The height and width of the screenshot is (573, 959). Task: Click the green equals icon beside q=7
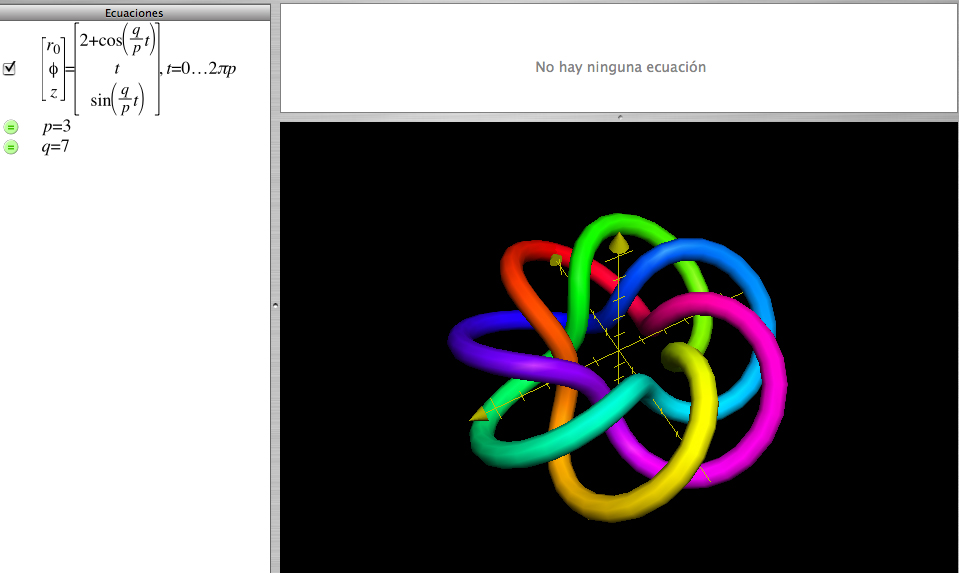[x=11, y=147]
